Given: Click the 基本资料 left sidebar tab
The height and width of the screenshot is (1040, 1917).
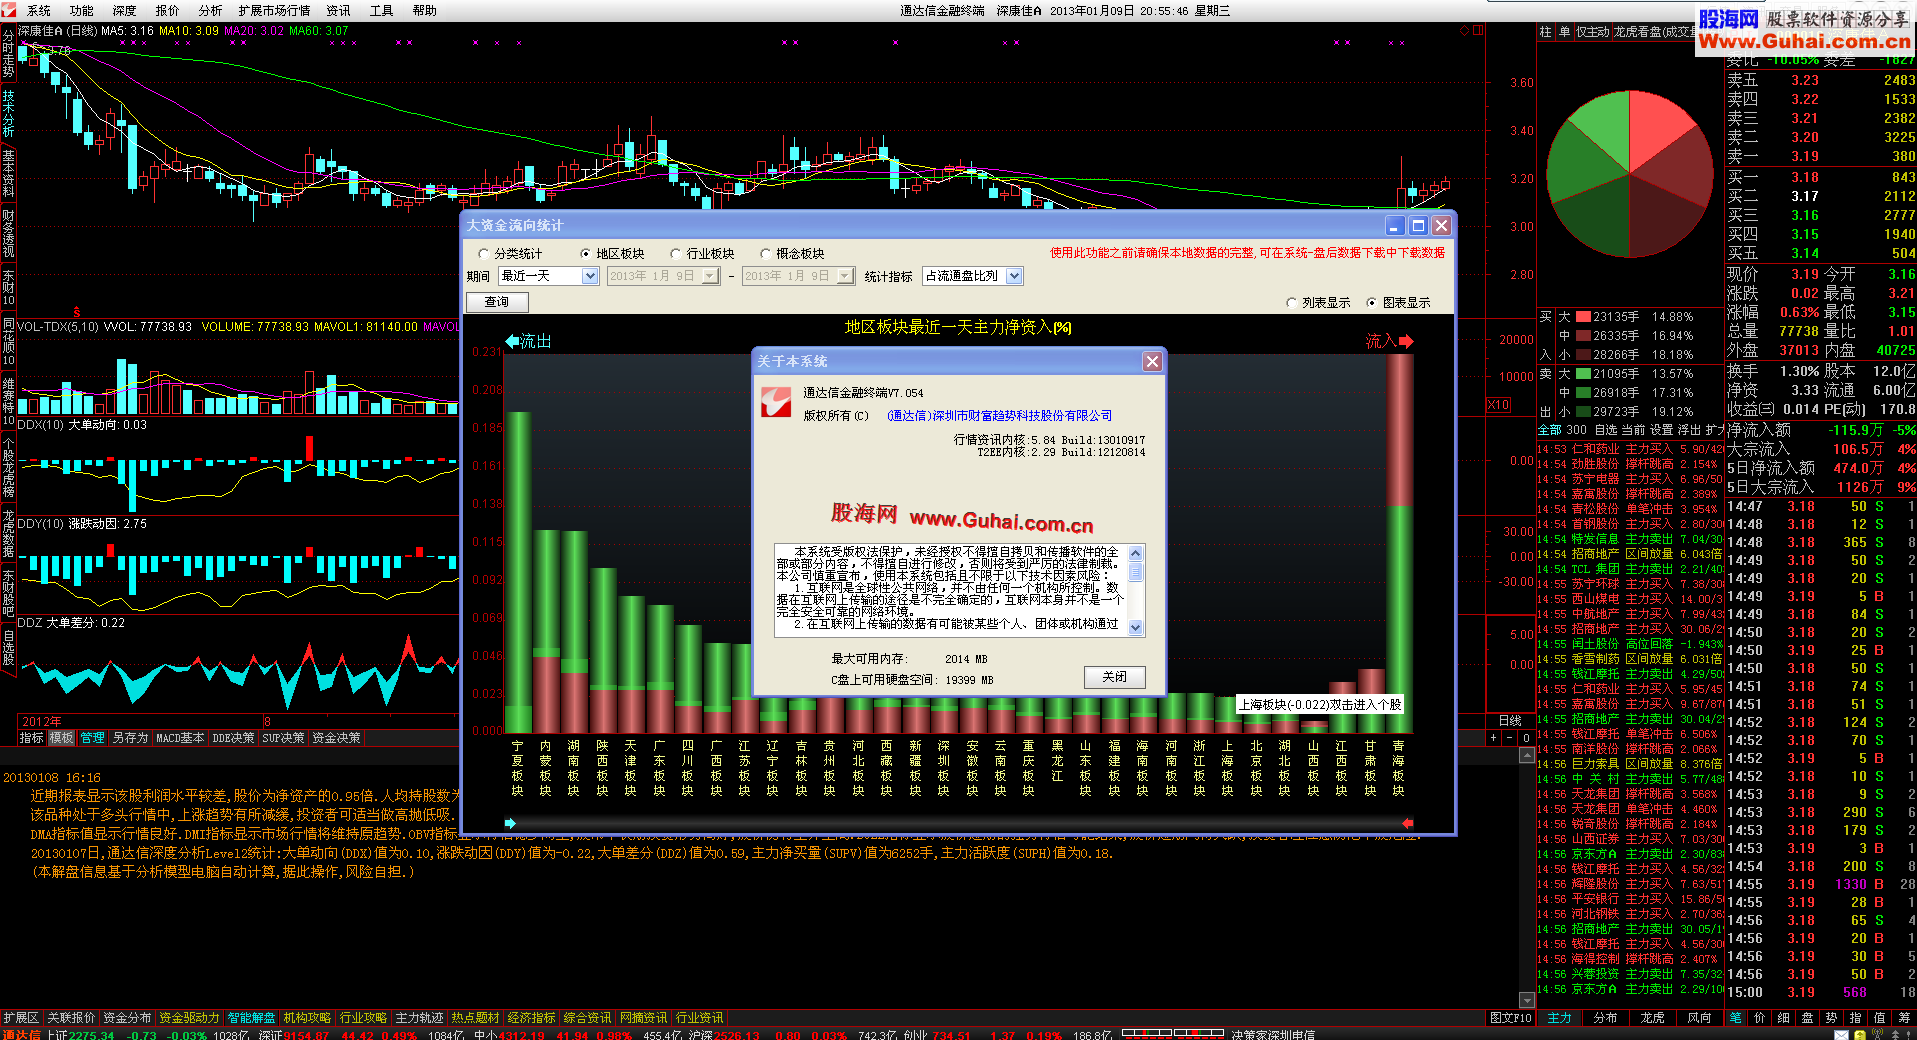Looking at the screenshot, I should click(x=8, y=172).
